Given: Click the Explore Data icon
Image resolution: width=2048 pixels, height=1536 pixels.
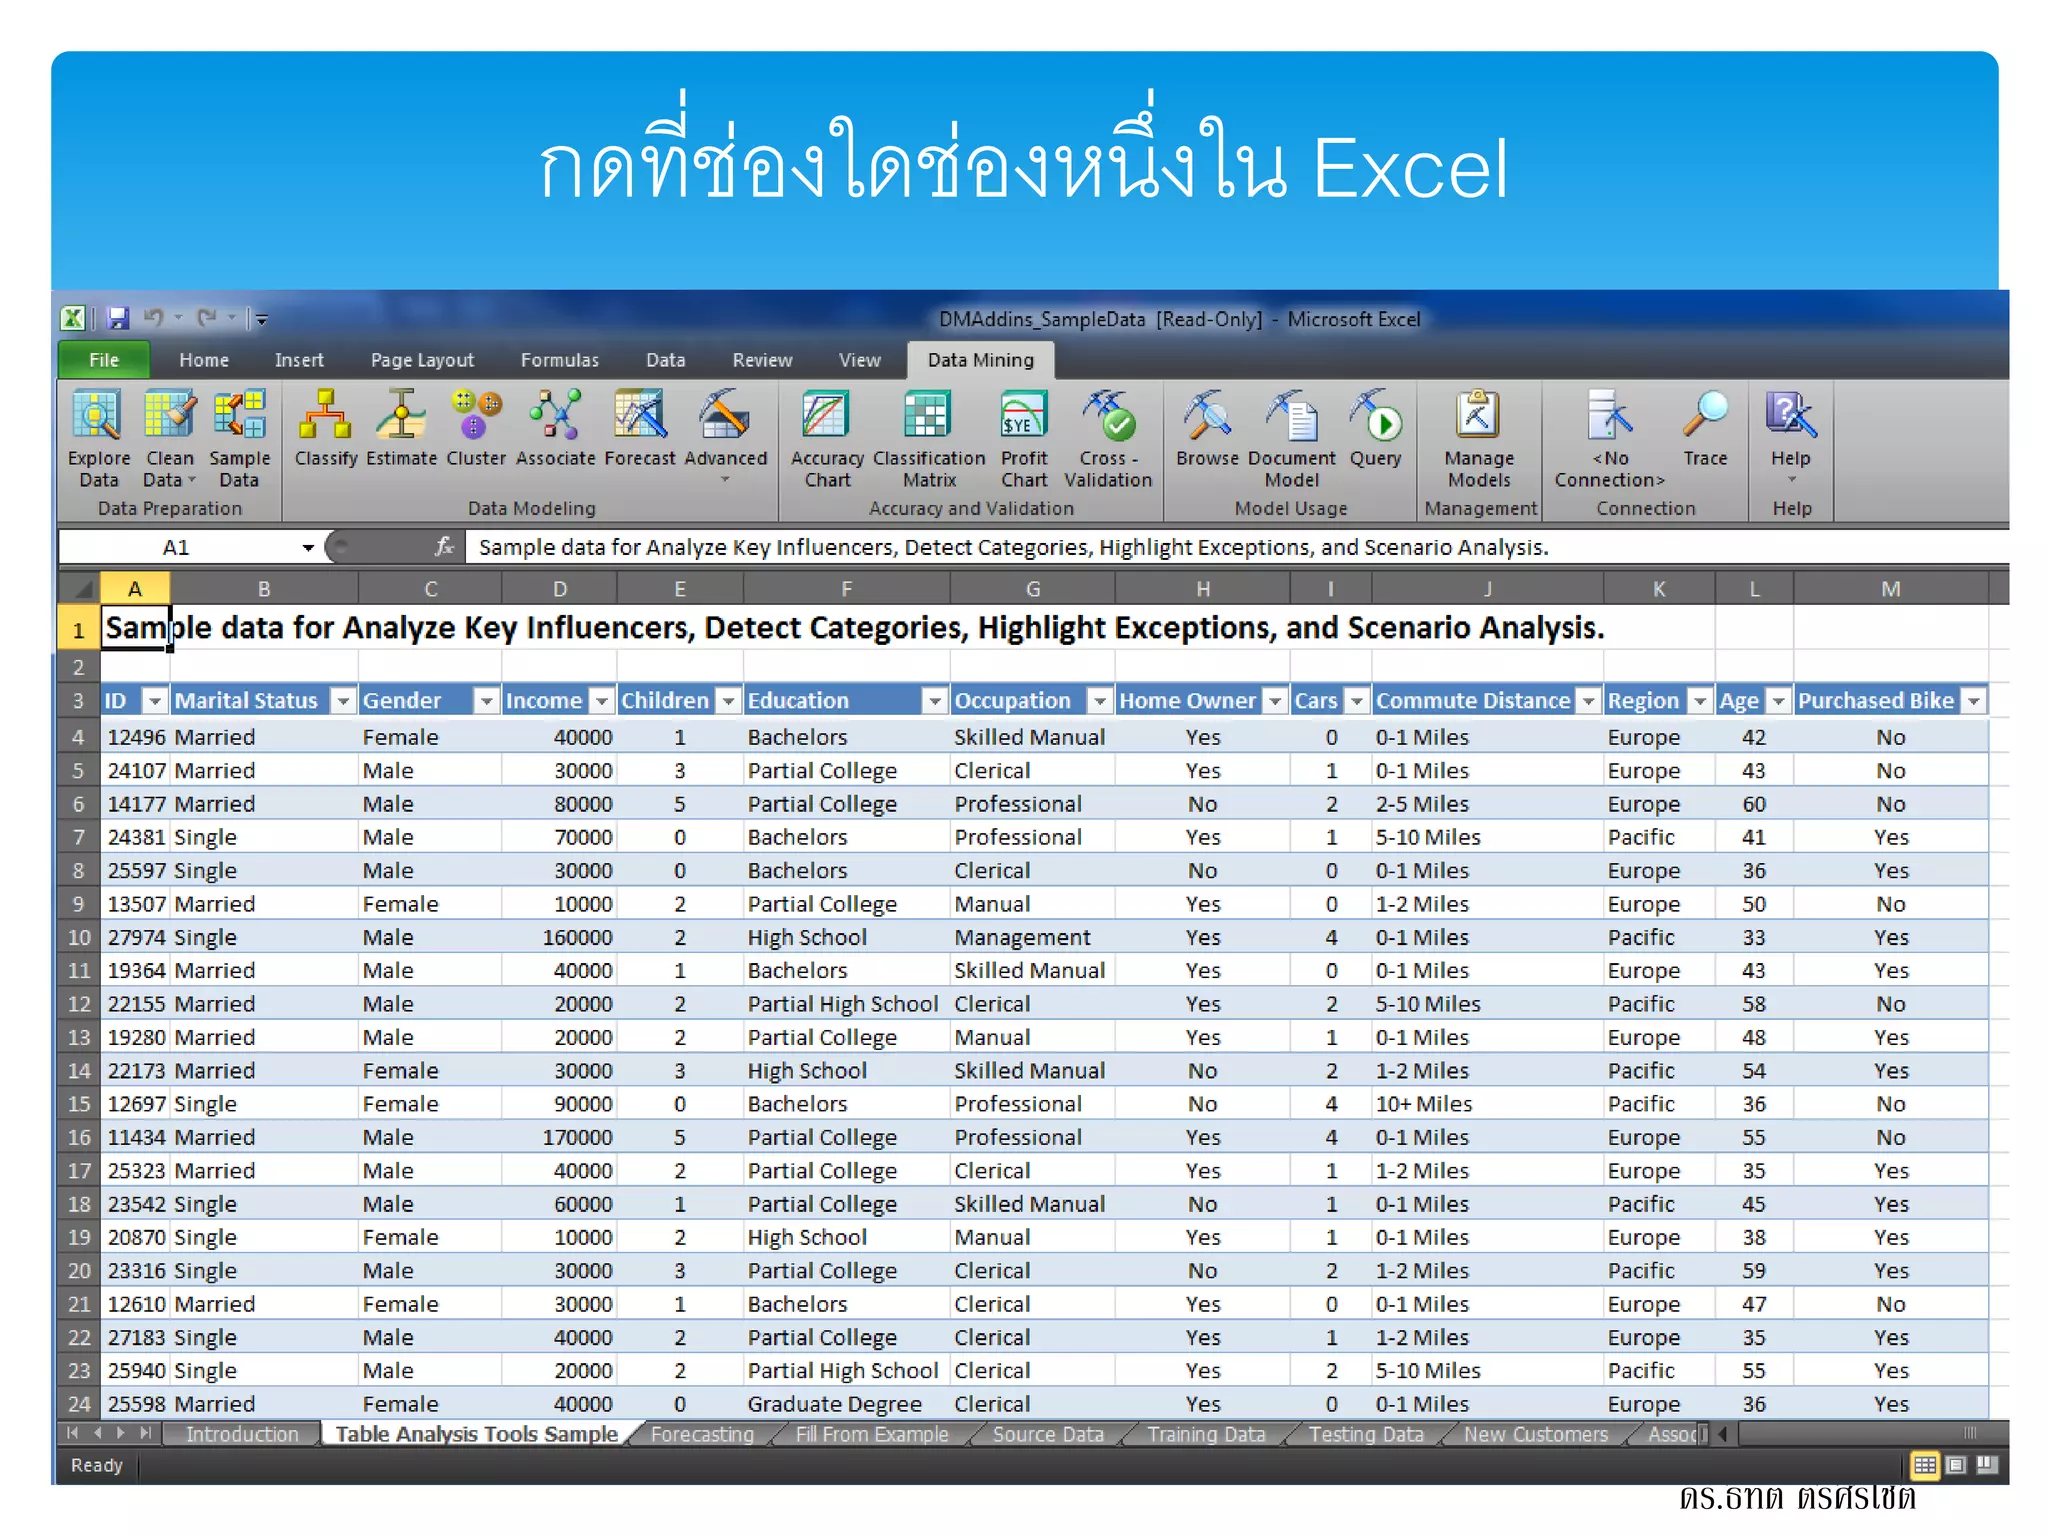Looking at the screenshot, I should 98,417.
